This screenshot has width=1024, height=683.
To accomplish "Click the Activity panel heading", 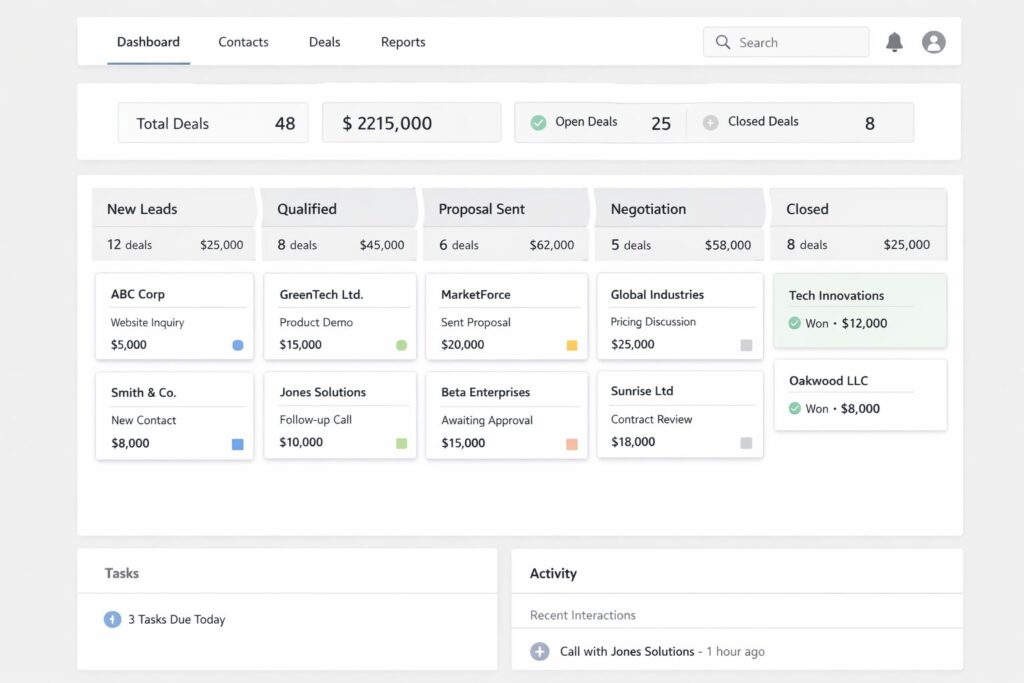I will point(553,573).
